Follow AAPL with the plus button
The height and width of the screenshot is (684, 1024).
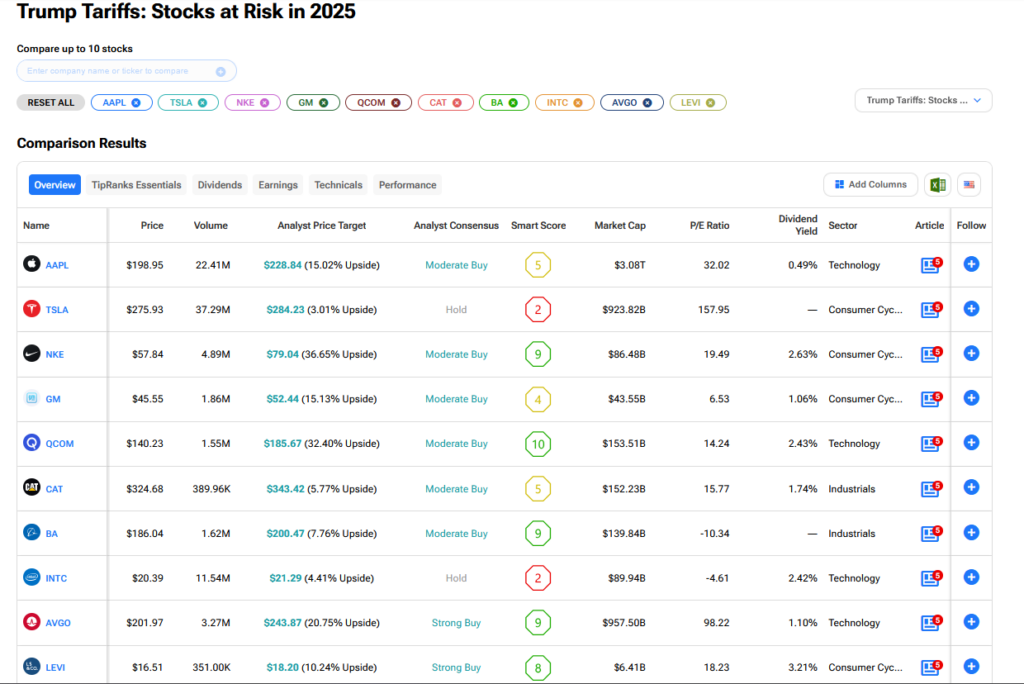coord(971,264)
